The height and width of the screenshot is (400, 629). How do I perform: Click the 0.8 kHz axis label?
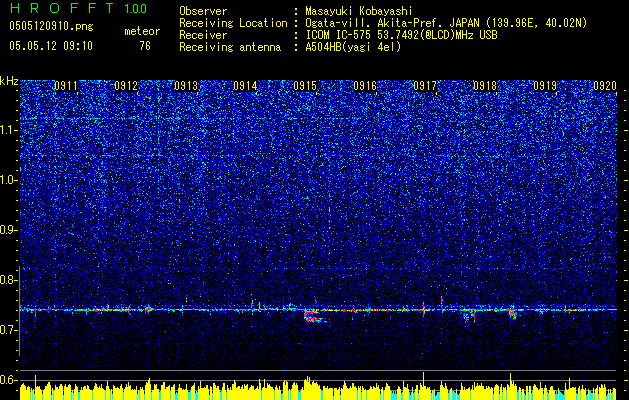[x=9, y=280]
